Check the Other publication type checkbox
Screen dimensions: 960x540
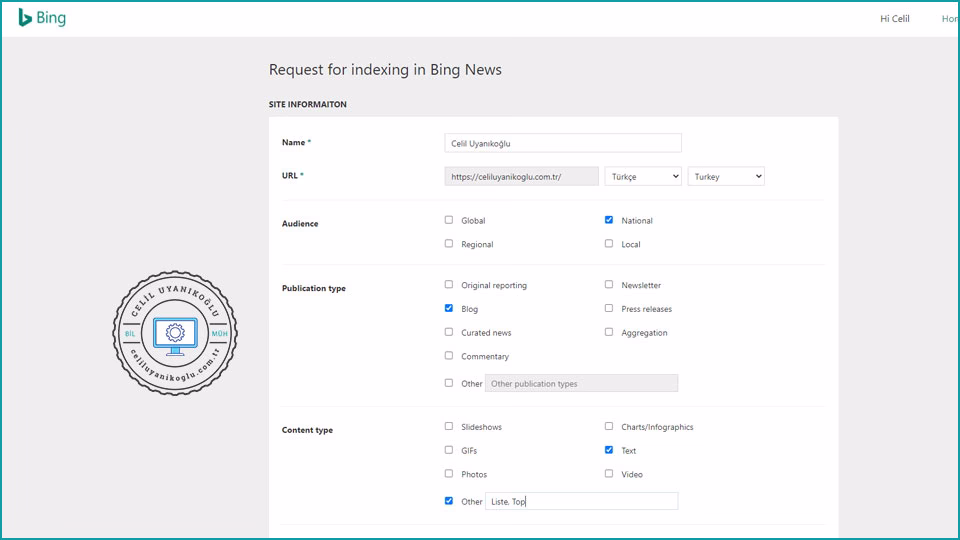click(449, 383)
